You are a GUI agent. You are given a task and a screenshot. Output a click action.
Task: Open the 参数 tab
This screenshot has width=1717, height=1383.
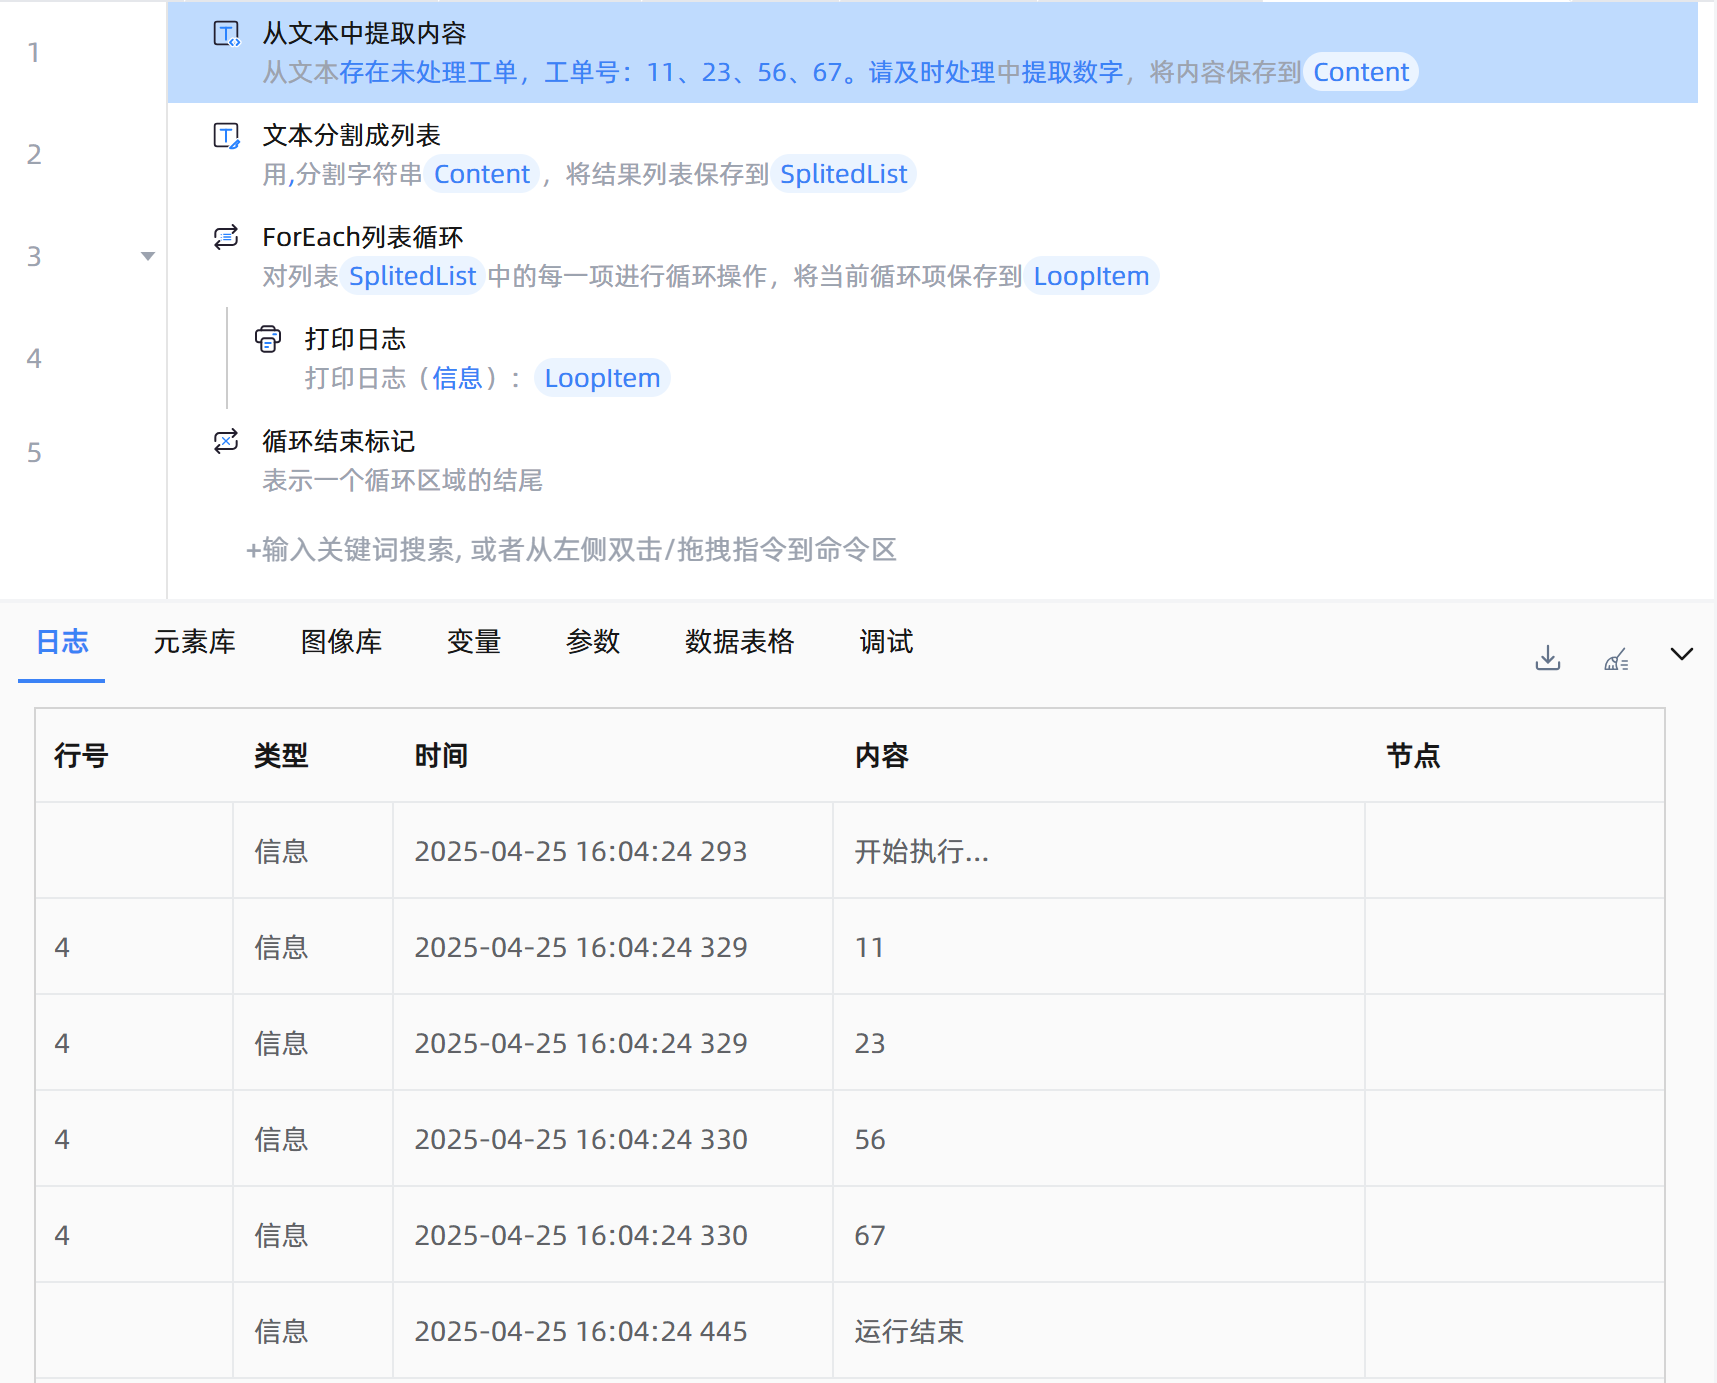593,642
